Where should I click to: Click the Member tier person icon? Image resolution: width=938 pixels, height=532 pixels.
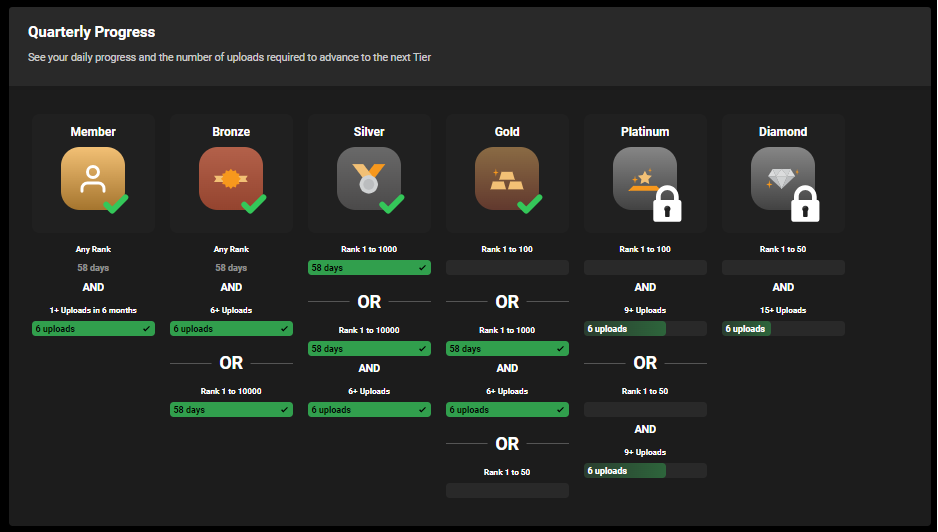point(92,178)
